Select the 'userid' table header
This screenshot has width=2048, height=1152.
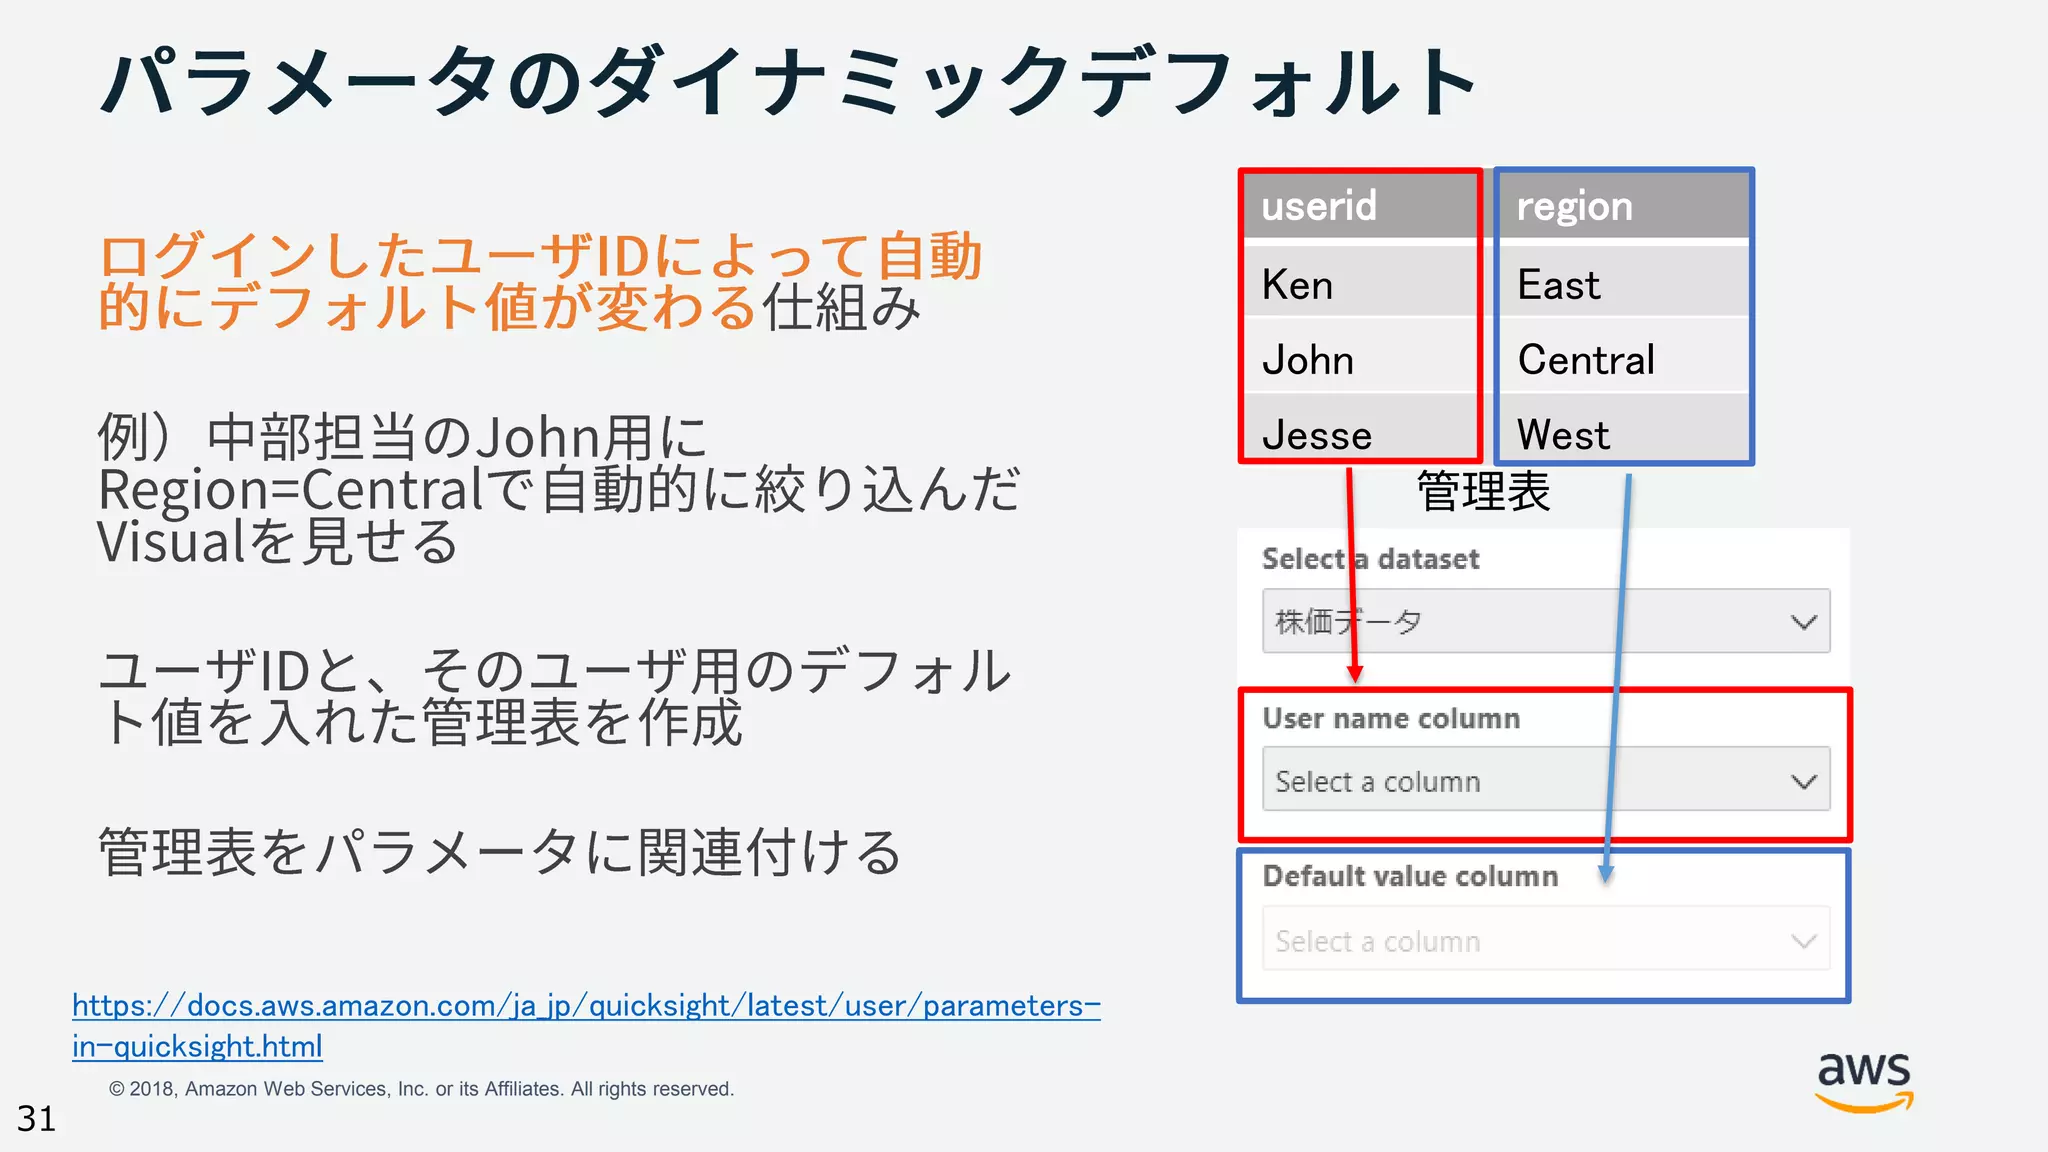1361,206
